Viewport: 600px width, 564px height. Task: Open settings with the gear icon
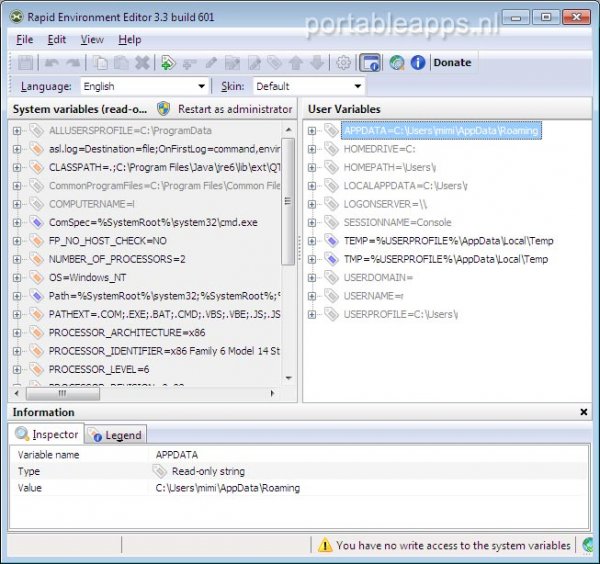click(x=343, y=63)
